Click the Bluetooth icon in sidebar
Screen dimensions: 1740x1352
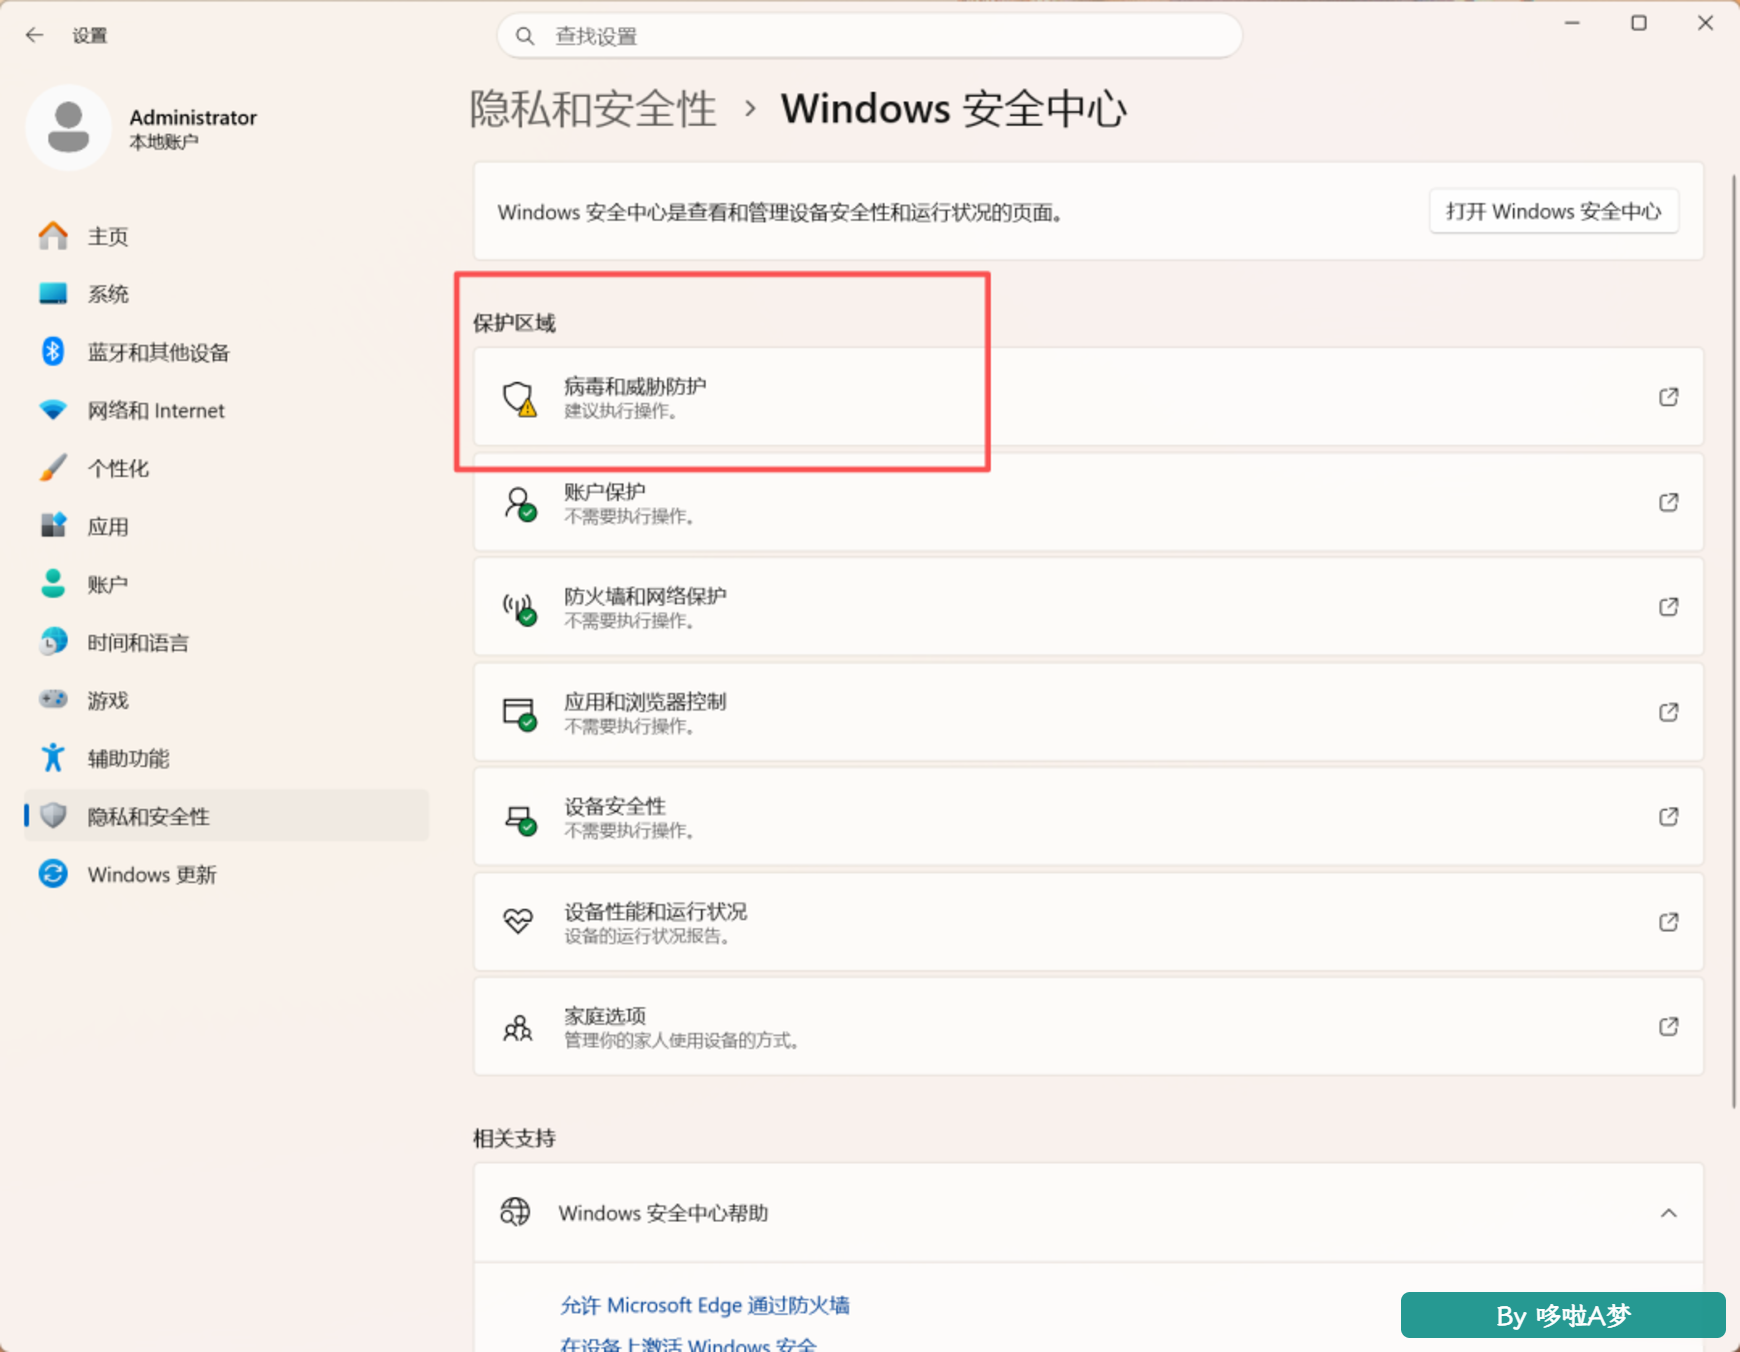coord(53,352)
